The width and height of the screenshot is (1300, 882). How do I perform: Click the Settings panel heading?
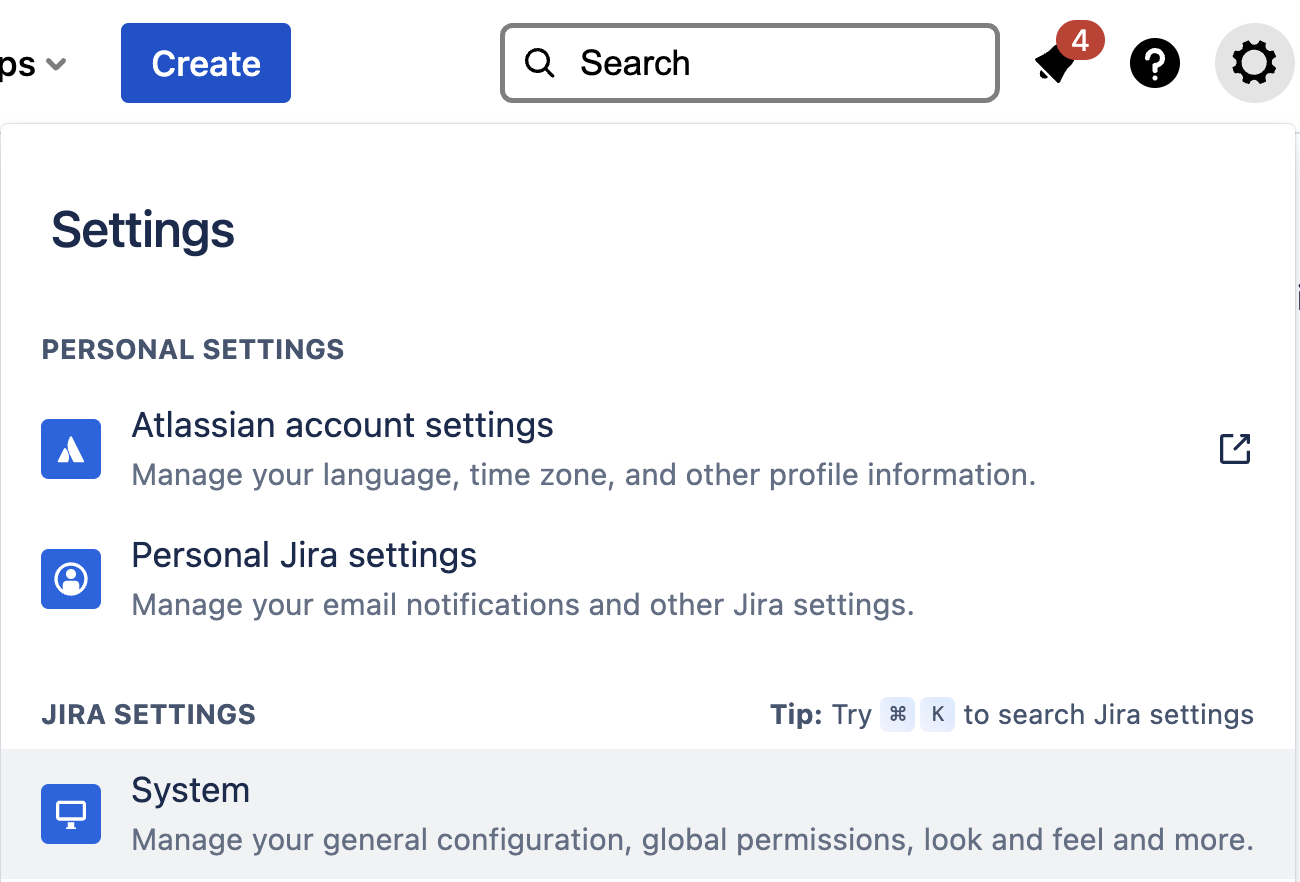tap(142, 230)
